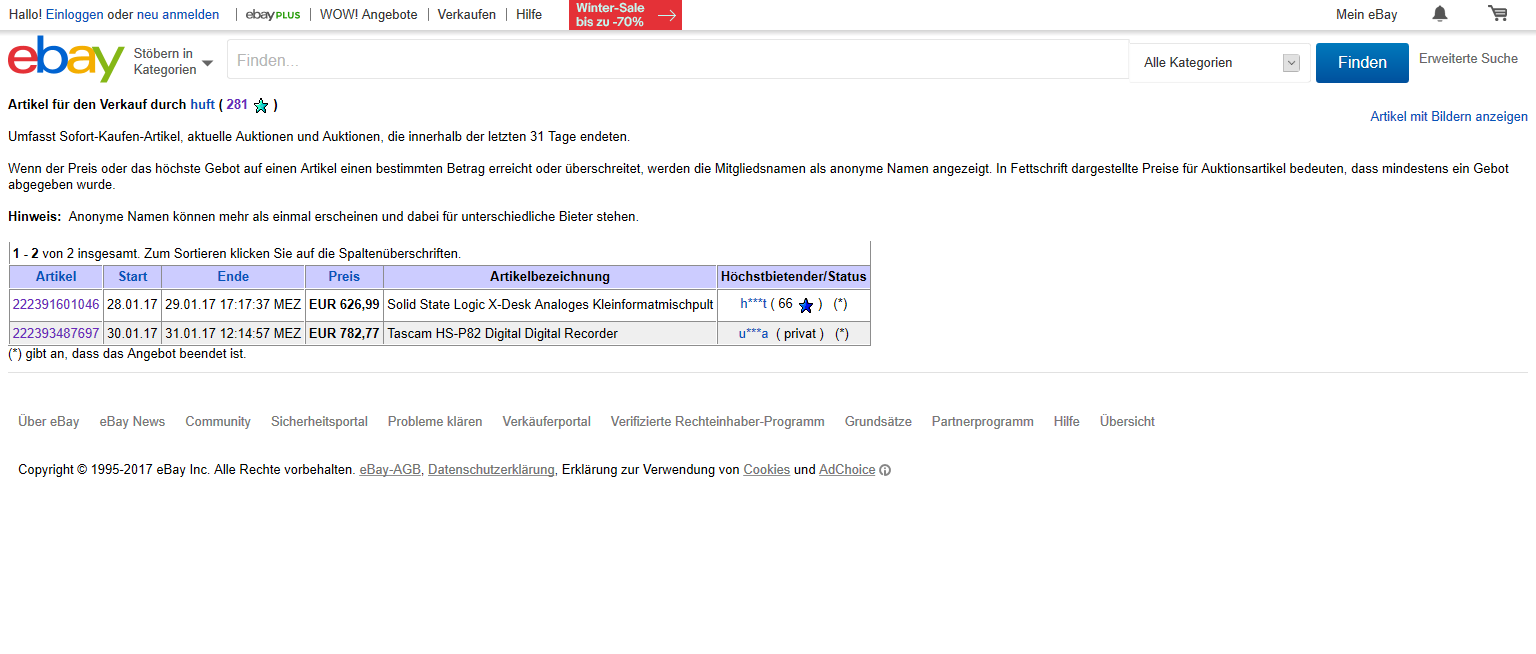Open the AdChoice link
Viewport: 1536px width, 654px height.
click(x=847, y=470)
